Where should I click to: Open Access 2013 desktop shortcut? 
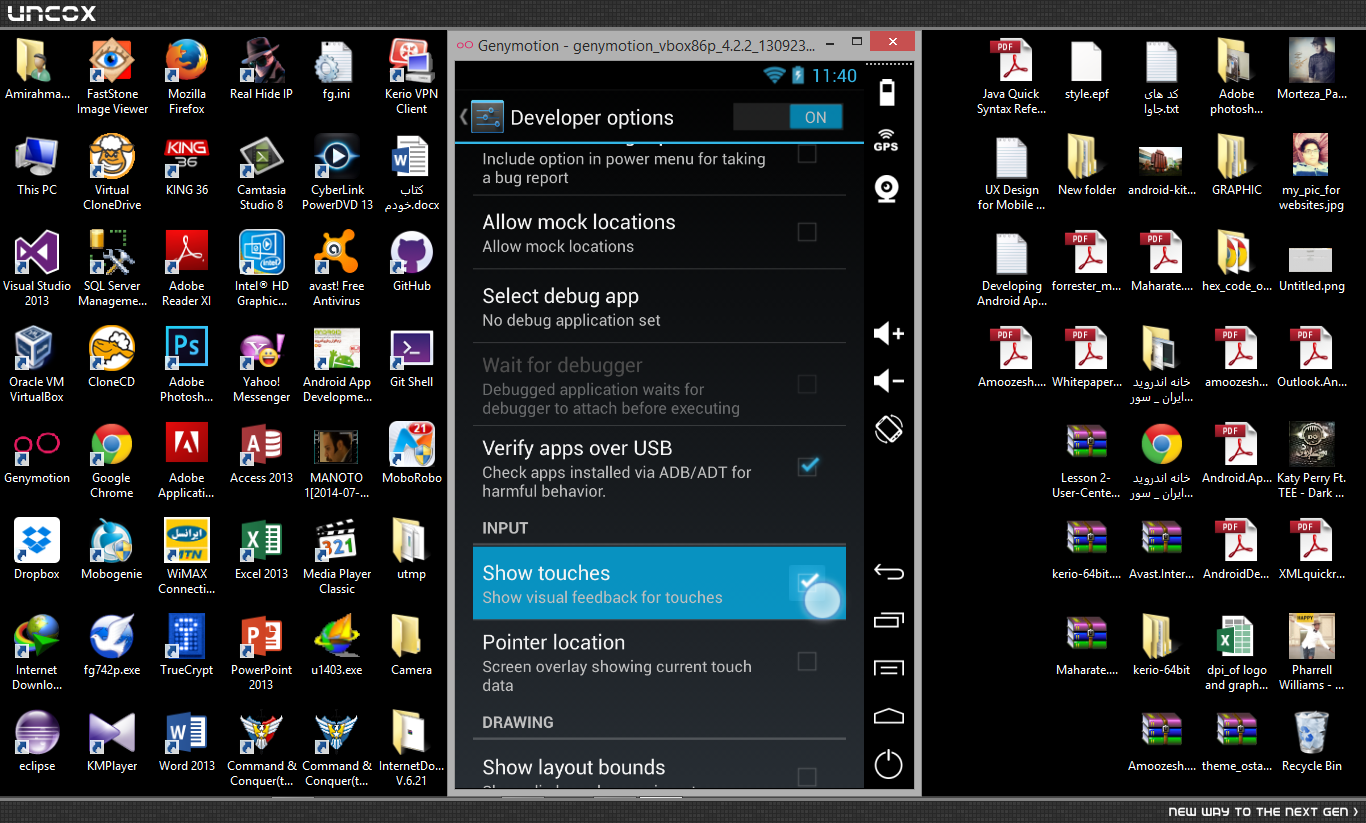261,446
